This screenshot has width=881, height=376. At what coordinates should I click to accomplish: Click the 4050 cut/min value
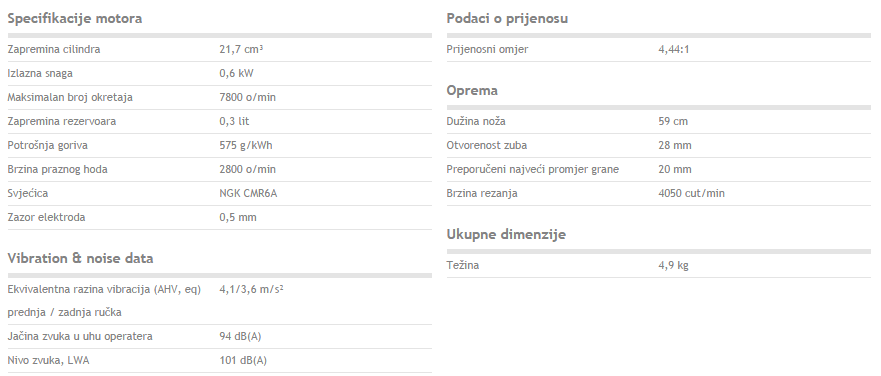pyautogui.click(x=692, y=193)
